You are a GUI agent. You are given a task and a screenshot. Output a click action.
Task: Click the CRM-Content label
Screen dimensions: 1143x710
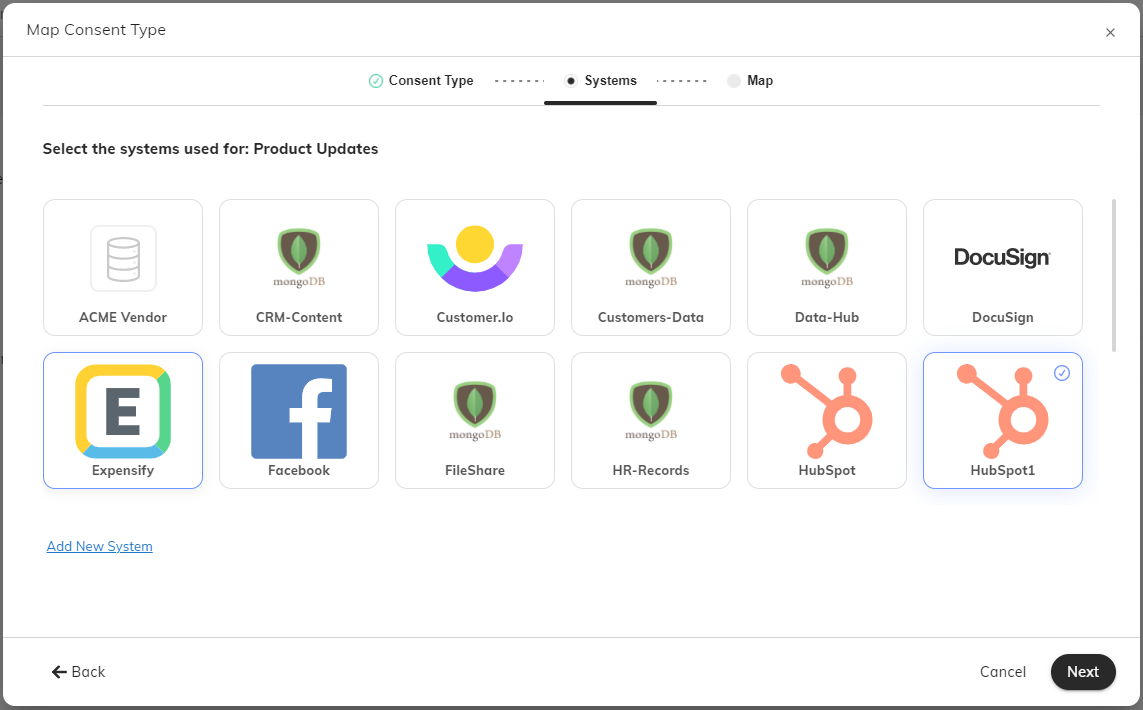click(x=299, y=317)
